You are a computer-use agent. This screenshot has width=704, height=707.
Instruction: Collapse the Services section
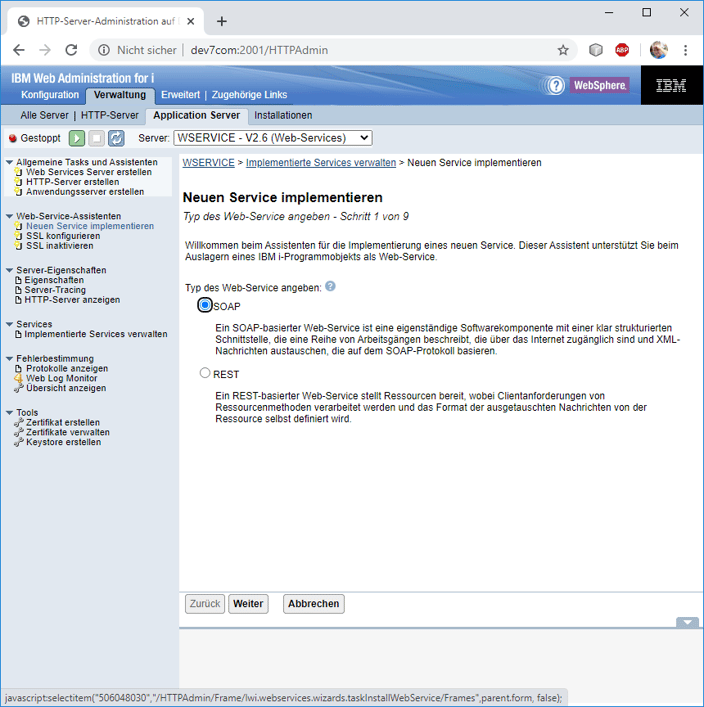click(9, 324)
